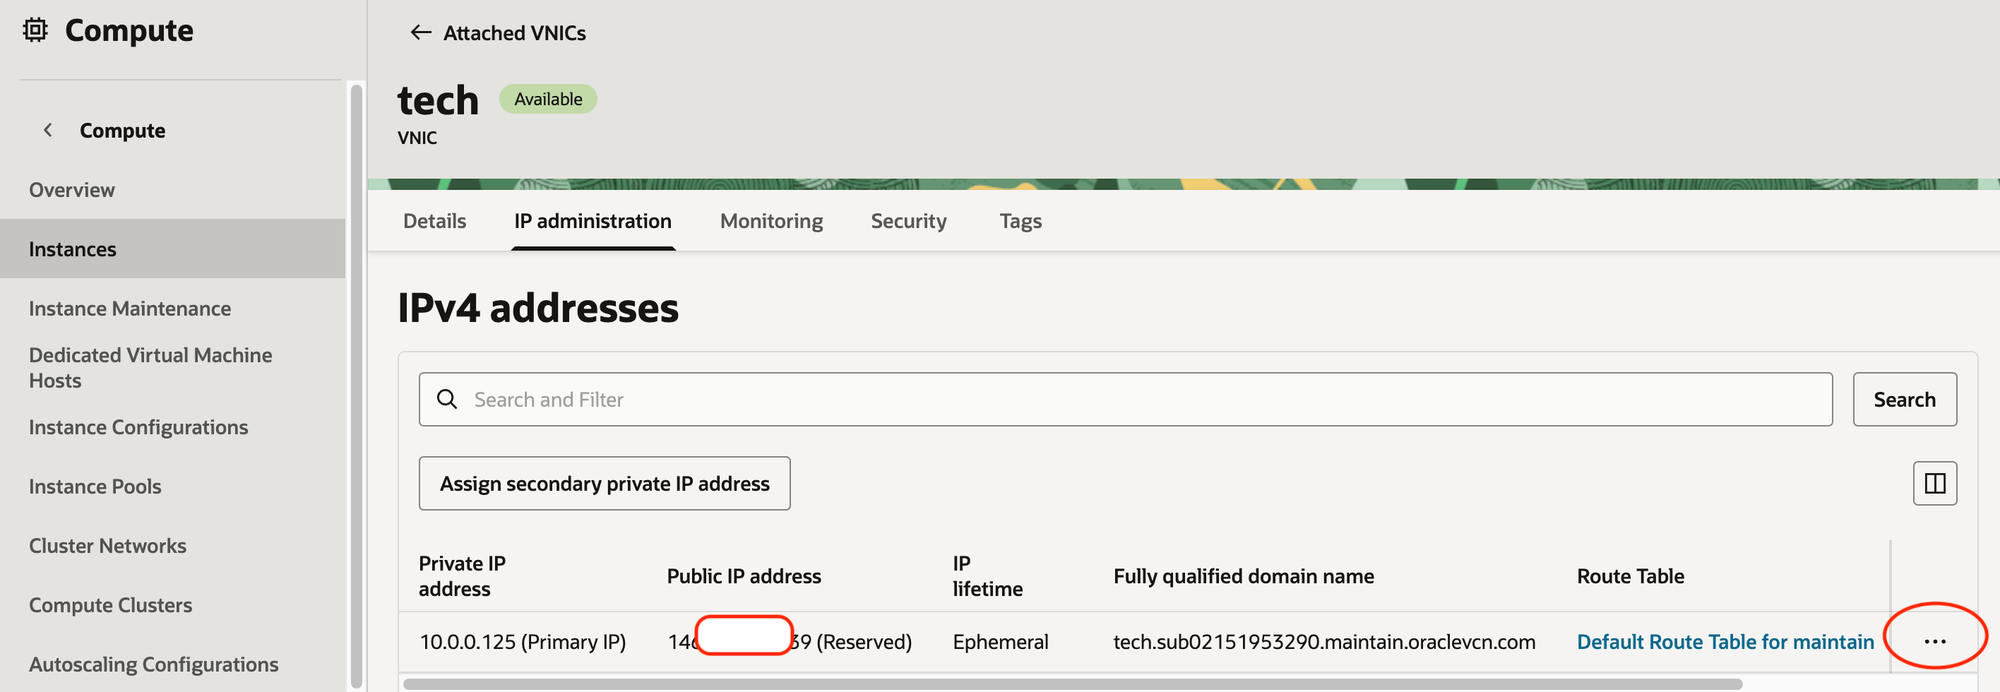Click the back arrow beside Attached VNICs
The height and width of the screenshot is (692, 2000).
point(420,33)
